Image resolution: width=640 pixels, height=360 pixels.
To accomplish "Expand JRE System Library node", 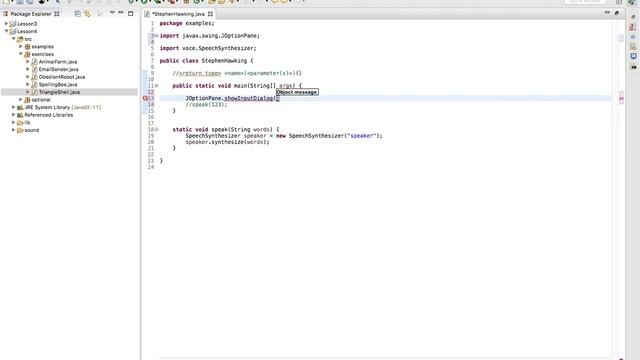I will point(13,107).
